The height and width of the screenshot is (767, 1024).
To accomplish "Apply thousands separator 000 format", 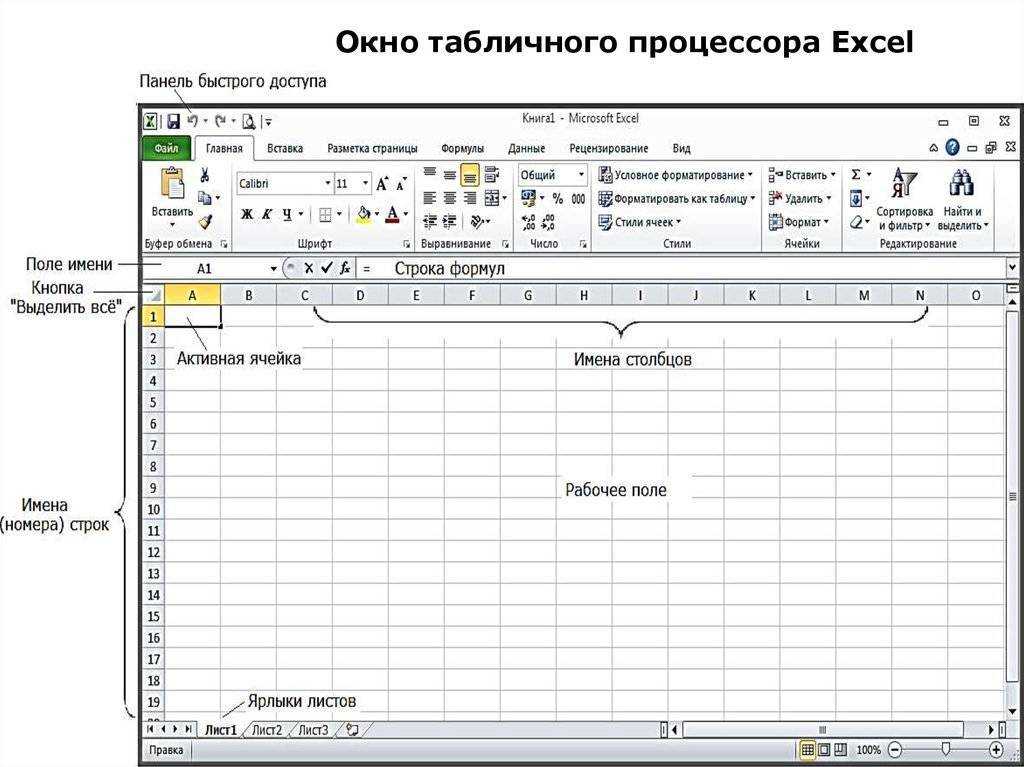I will [578, 199].
